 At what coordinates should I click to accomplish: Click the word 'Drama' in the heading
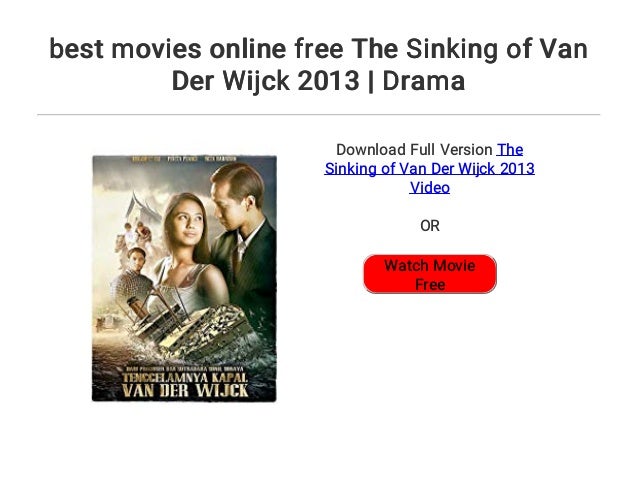424,81
